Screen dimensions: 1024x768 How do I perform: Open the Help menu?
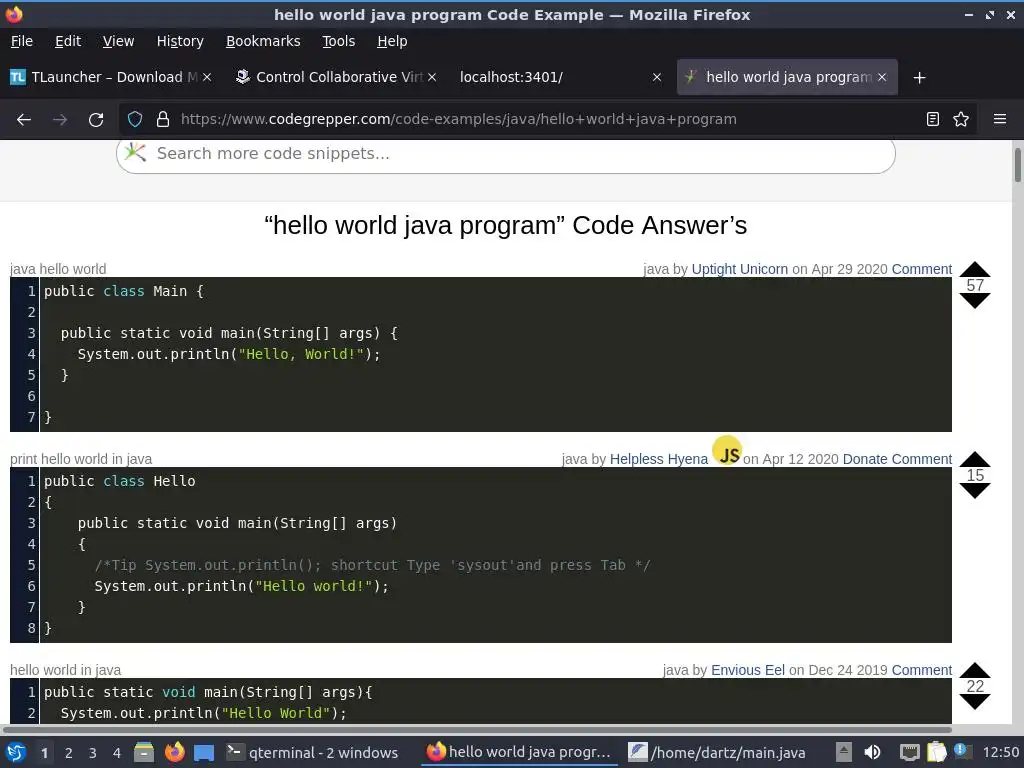coord(392,41)
